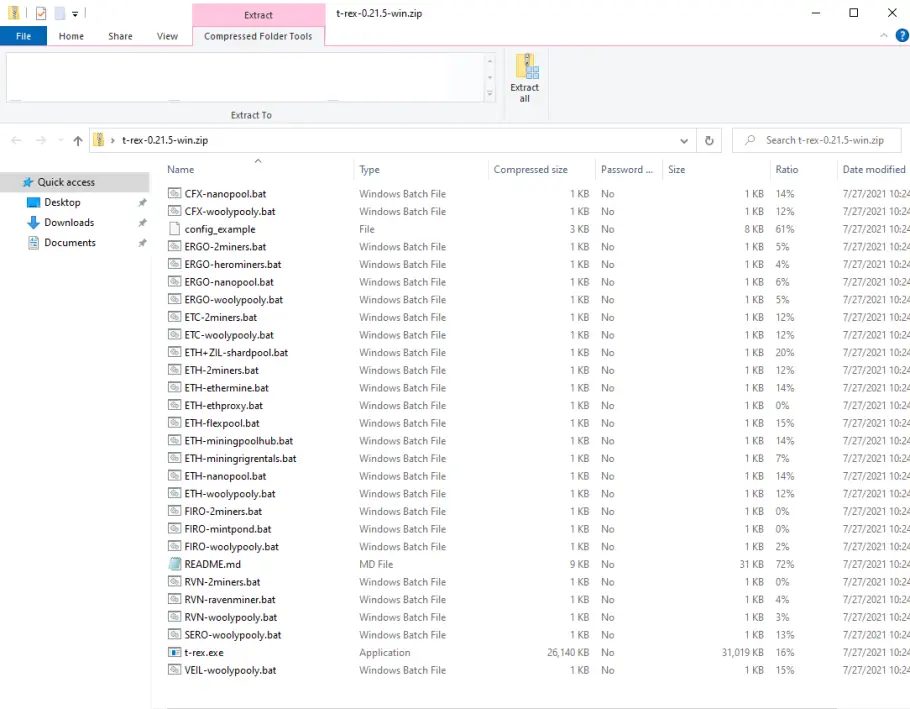The image size is (910, 709).
Task: Click the pin icon next to Desktop
Action: tap(142, 202)
